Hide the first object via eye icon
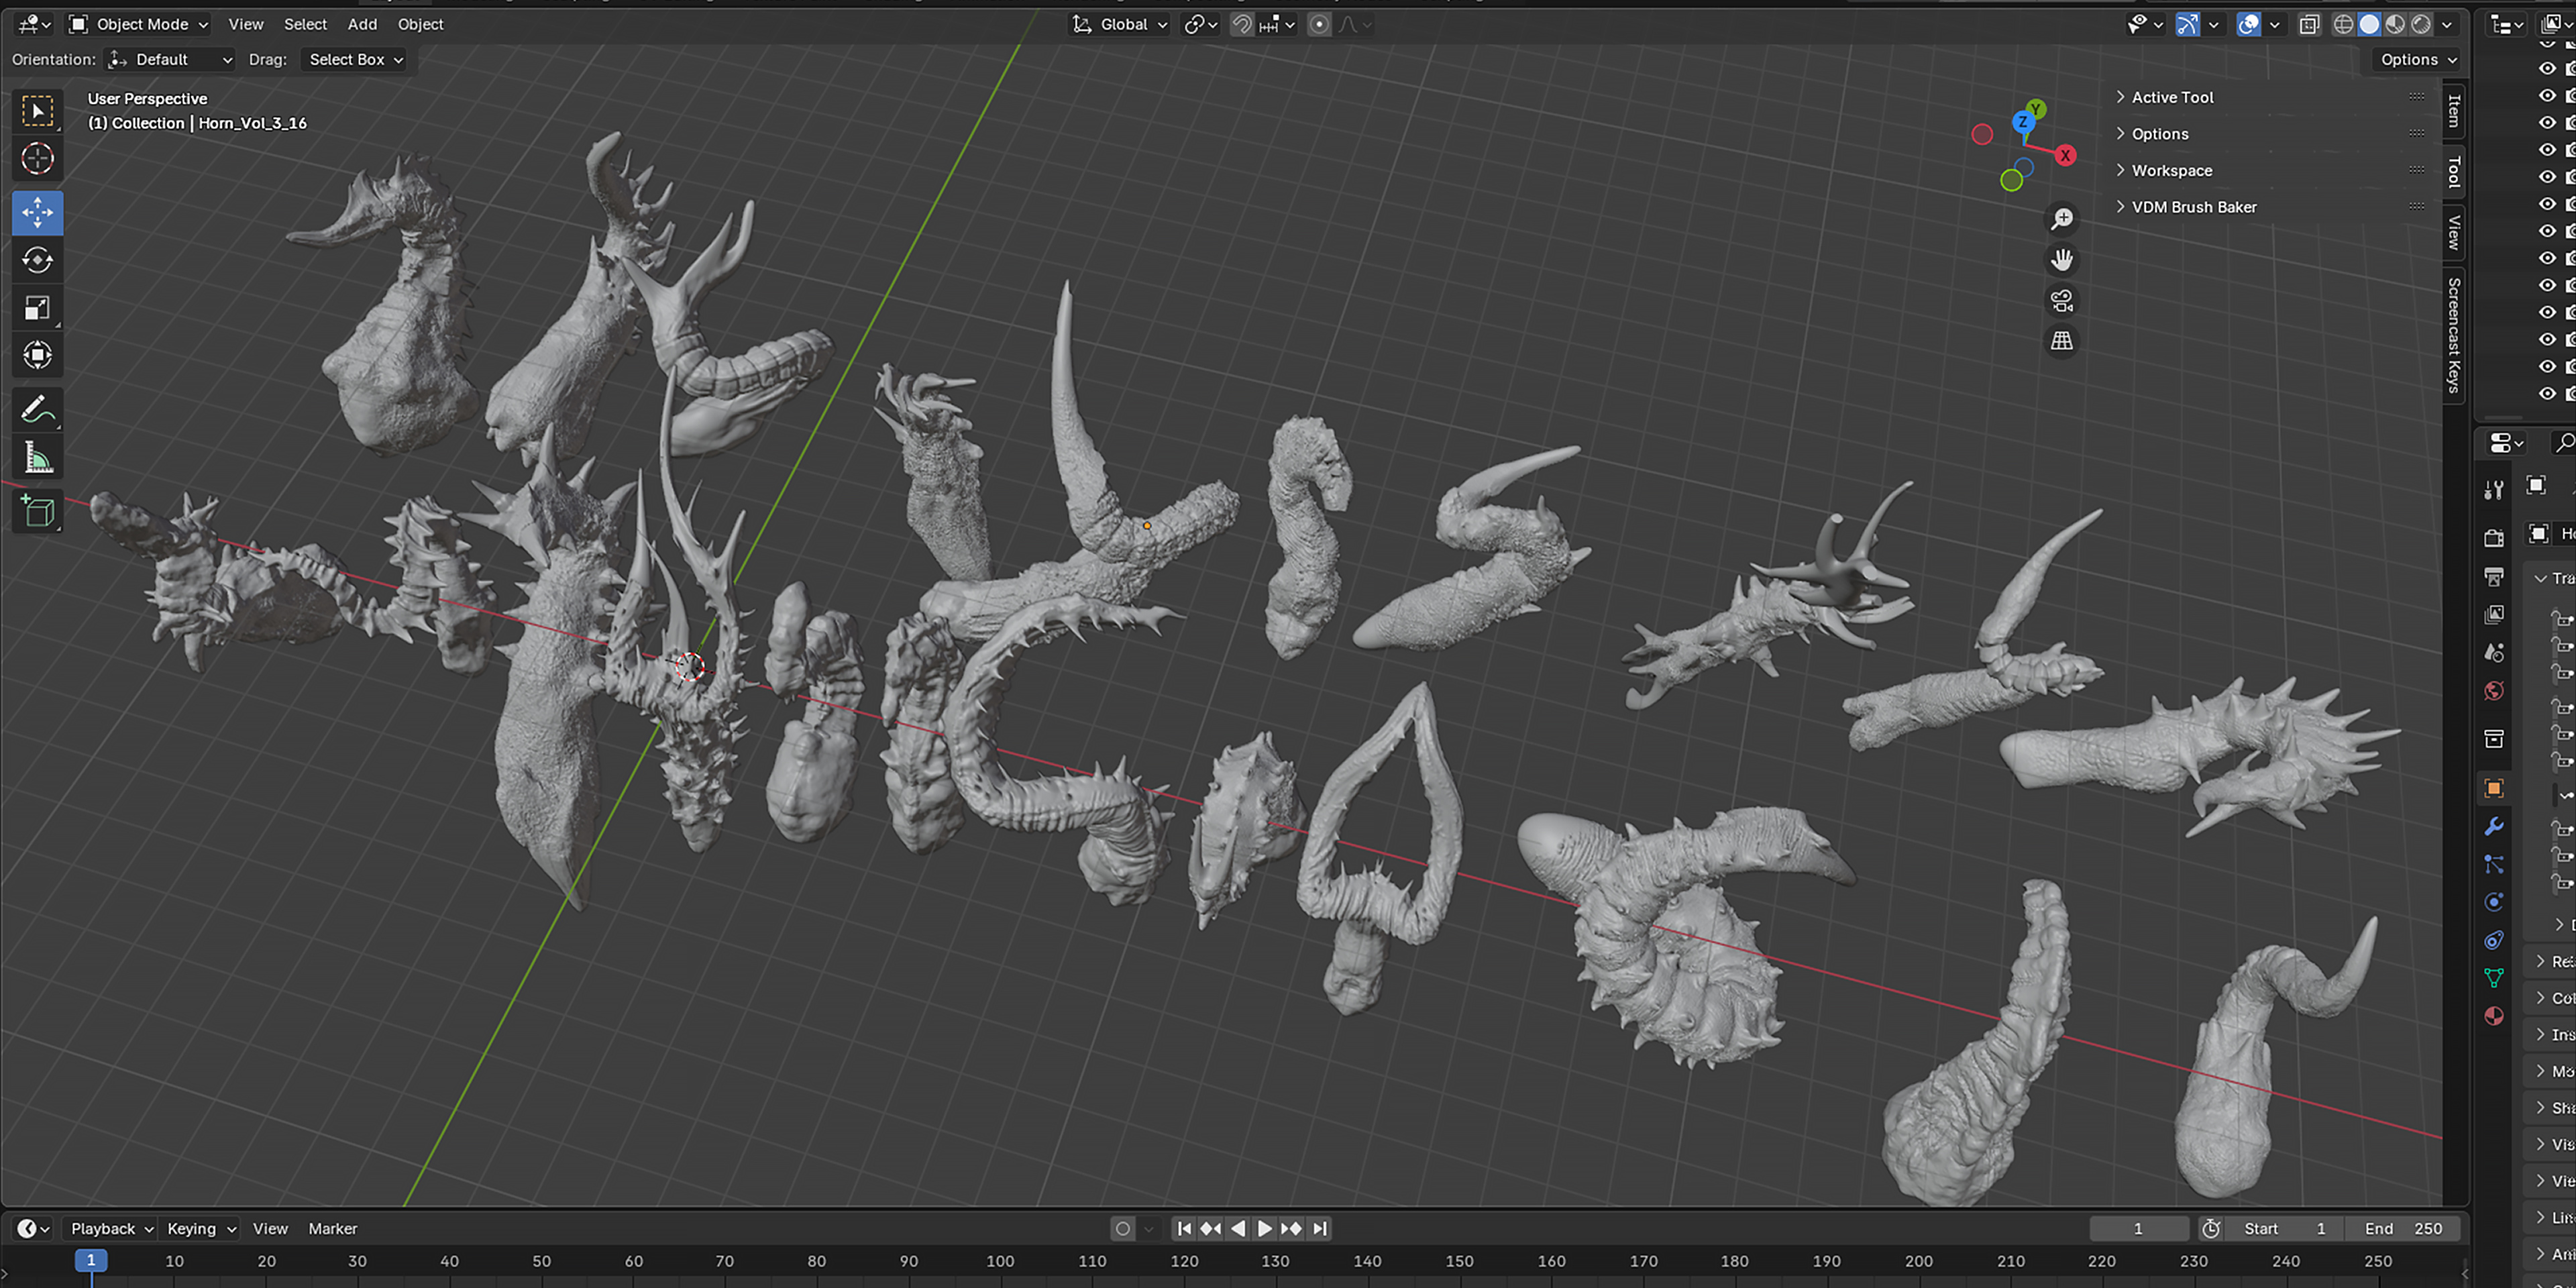The image size is (2576, 1288). click(2547, 68)
